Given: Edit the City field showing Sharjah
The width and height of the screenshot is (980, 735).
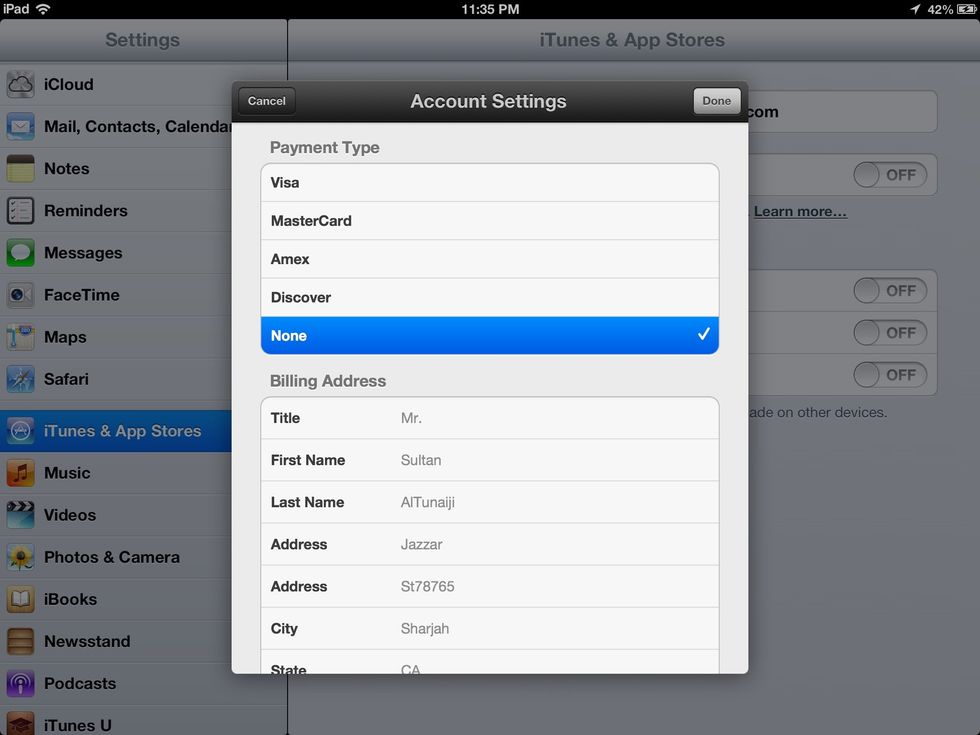Looking at the screenshot, I should point(489,629).
